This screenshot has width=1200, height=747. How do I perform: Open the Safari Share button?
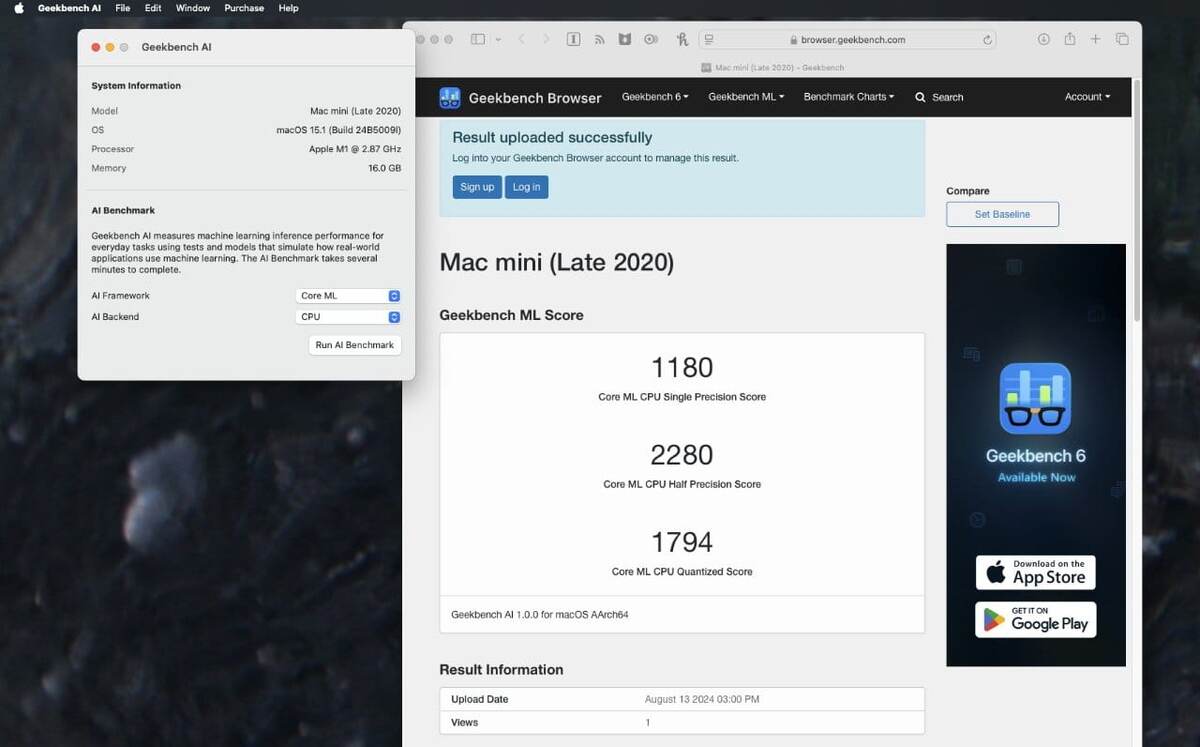(1070, 39)
